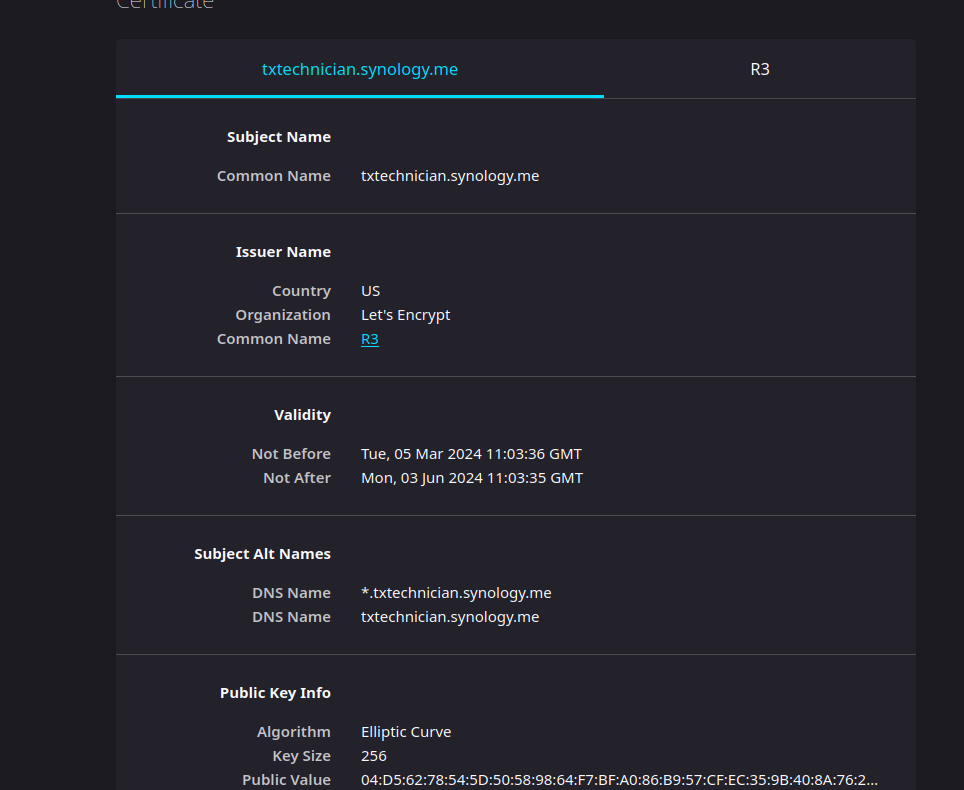Click the Public Key Info heading
The image size is (964, 790).
pos(275,693)
